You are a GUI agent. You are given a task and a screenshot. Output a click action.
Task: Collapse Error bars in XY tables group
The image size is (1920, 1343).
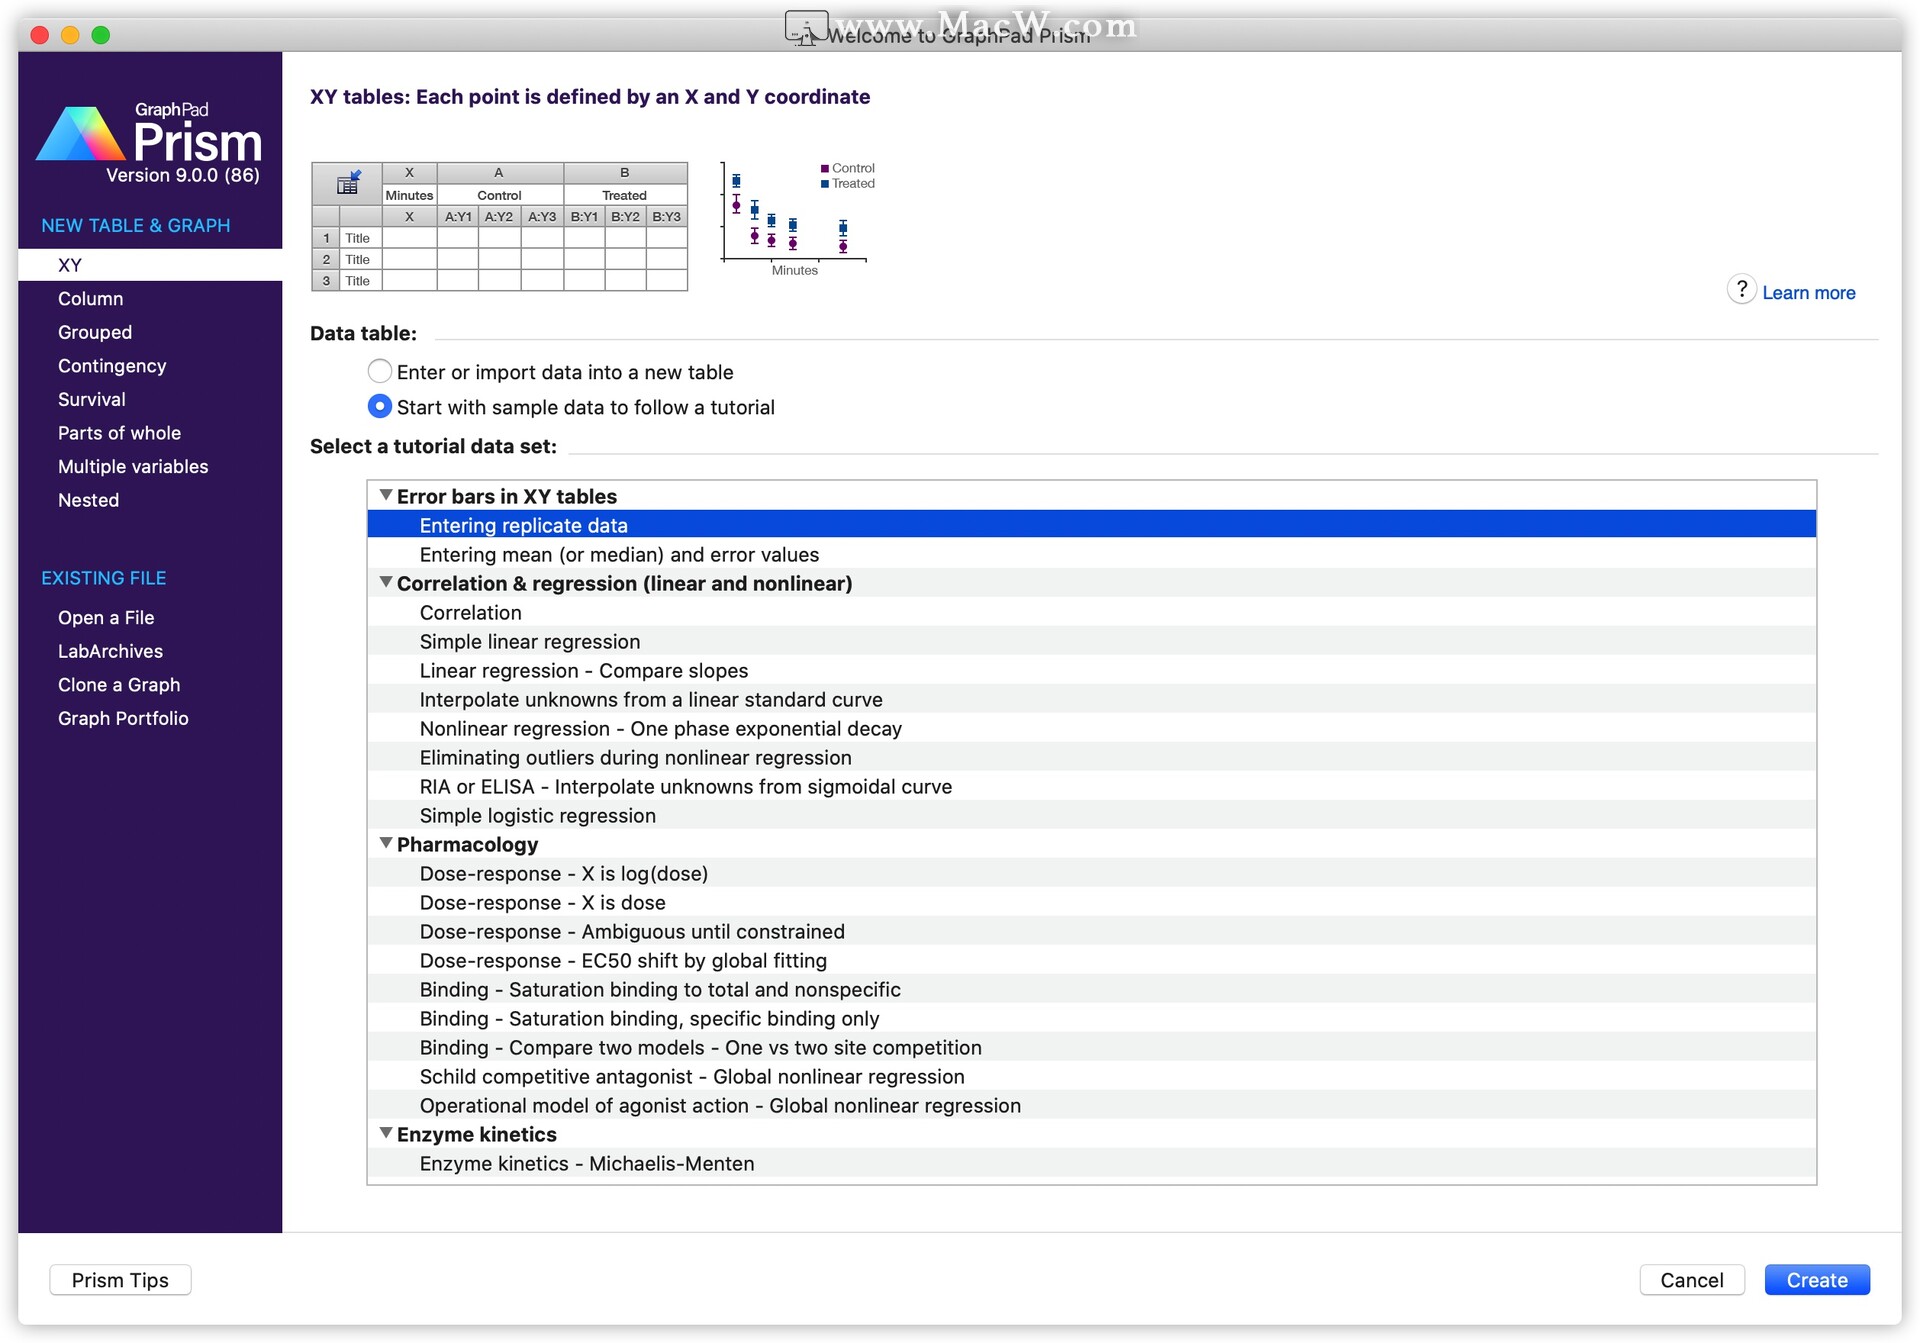click(385, 496)
